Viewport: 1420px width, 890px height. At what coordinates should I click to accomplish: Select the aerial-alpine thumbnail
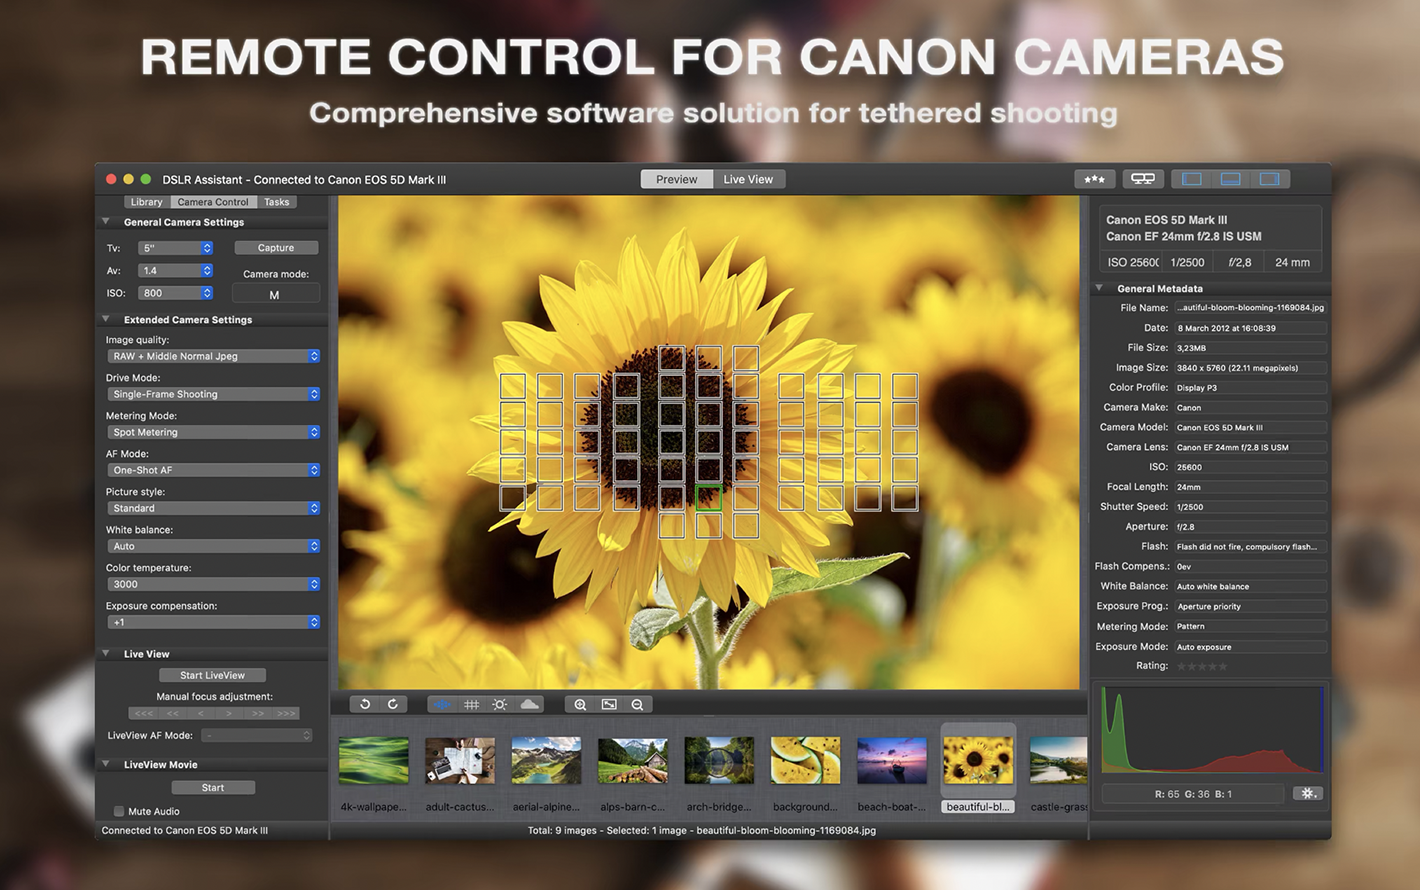(546, 761)
